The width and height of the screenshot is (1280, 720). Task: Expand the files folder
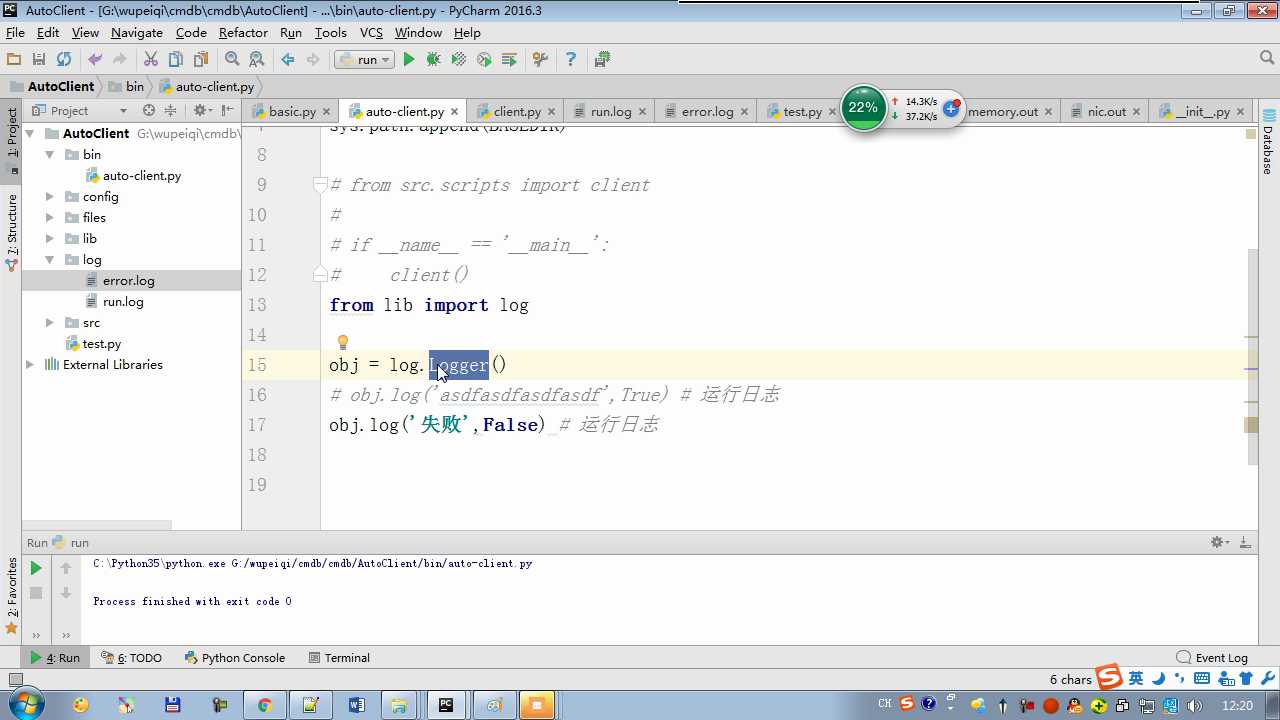point(50,218)
